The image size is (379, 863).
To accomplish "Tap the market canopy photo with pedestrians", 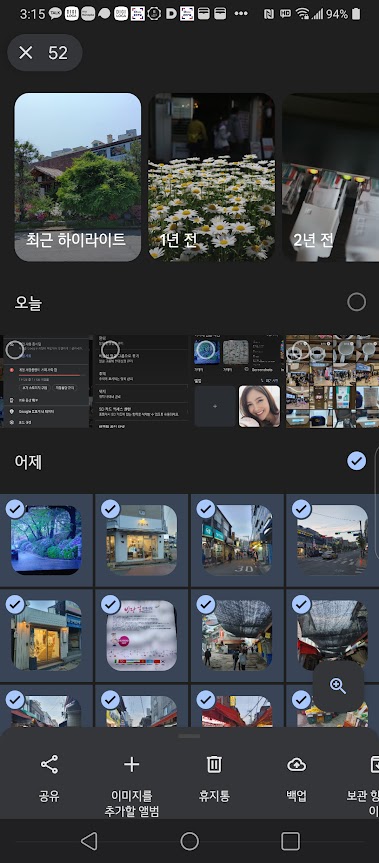I will pos(237,635).
